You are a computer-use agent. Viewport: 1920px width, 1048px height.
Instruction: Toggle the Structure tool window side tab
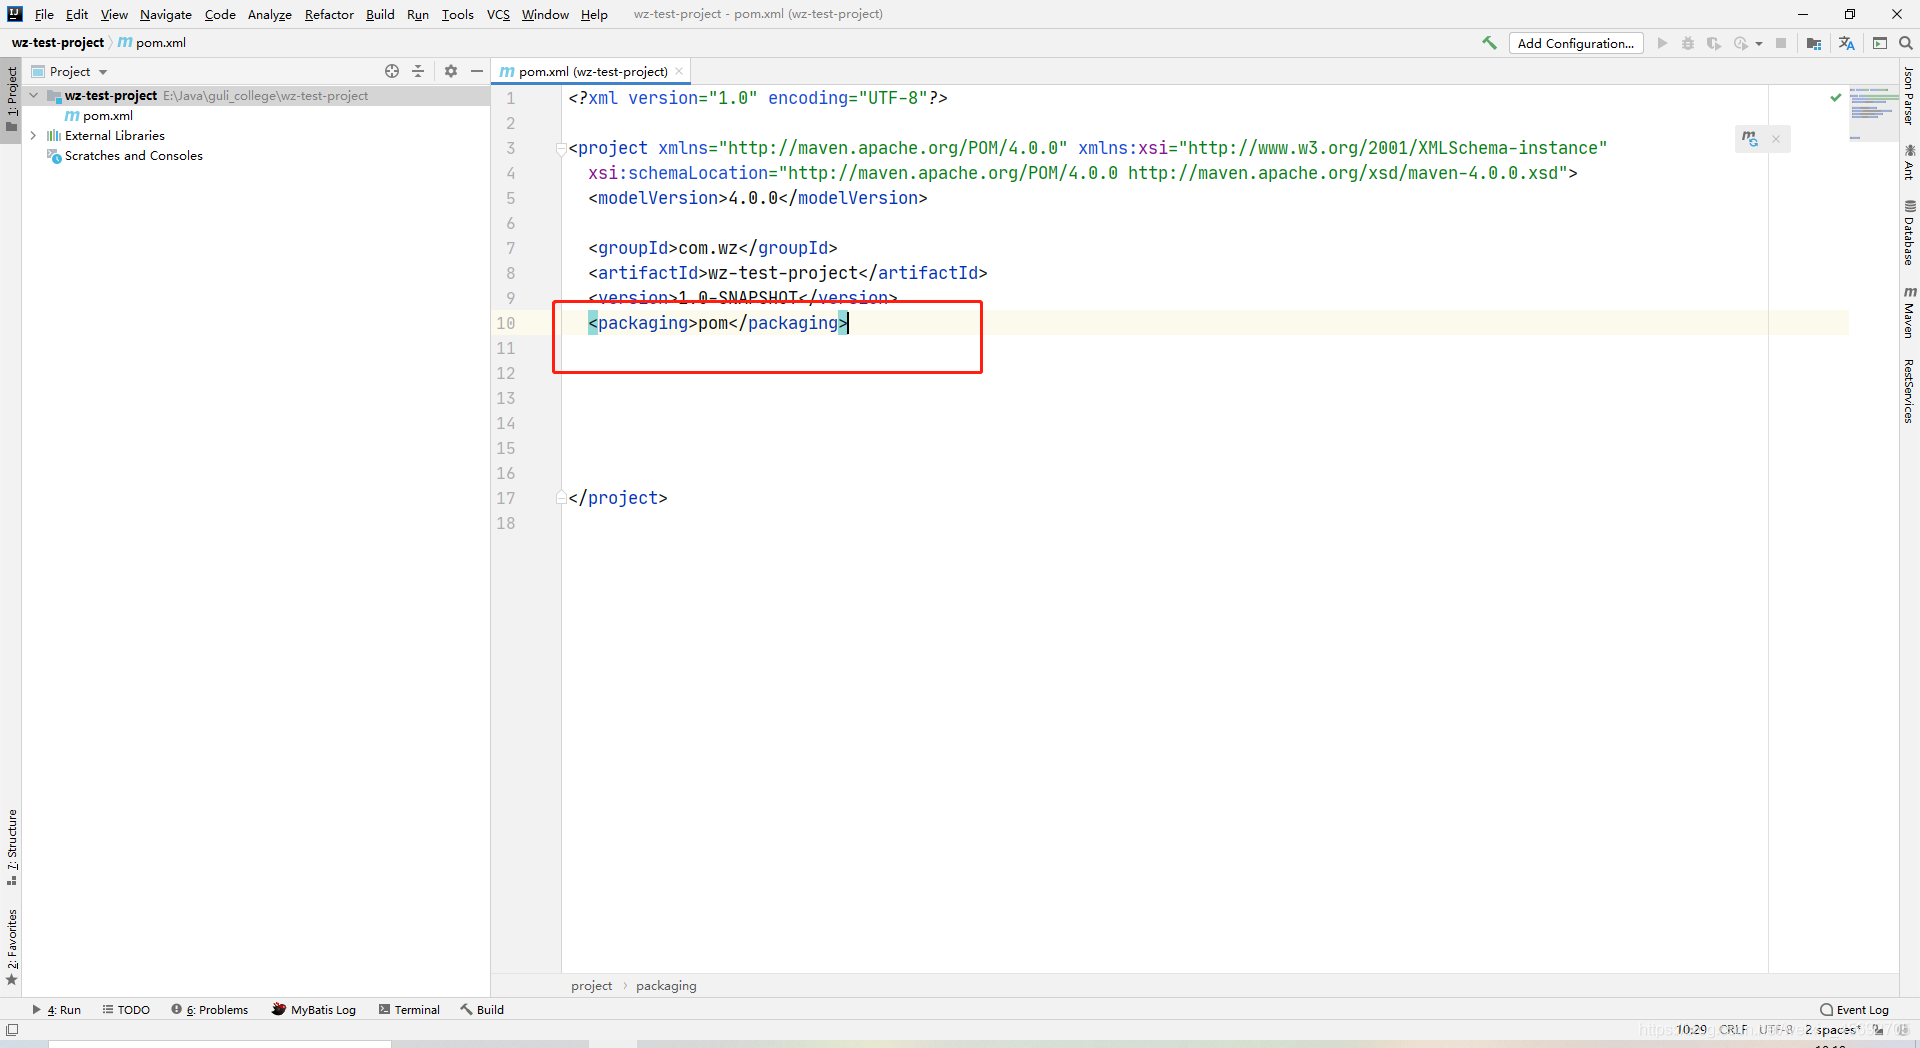[11, 847]
